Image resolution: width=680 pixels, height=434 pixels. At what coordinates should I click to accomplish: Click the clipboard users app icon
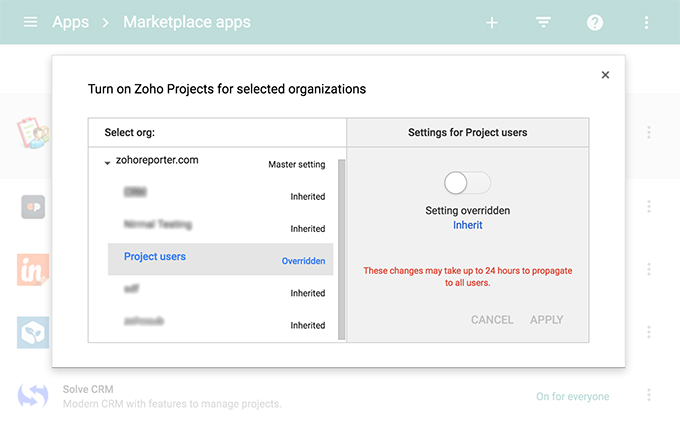point(33,133)
